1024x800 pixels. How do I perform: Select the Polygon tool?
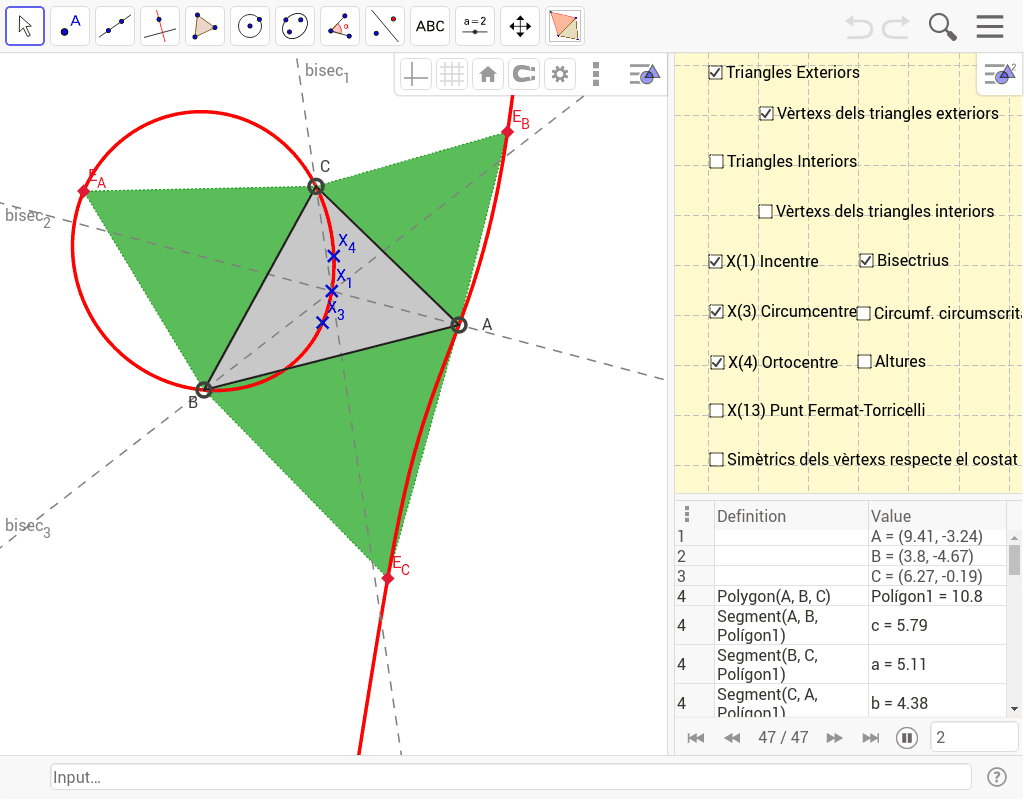point(205,26)
